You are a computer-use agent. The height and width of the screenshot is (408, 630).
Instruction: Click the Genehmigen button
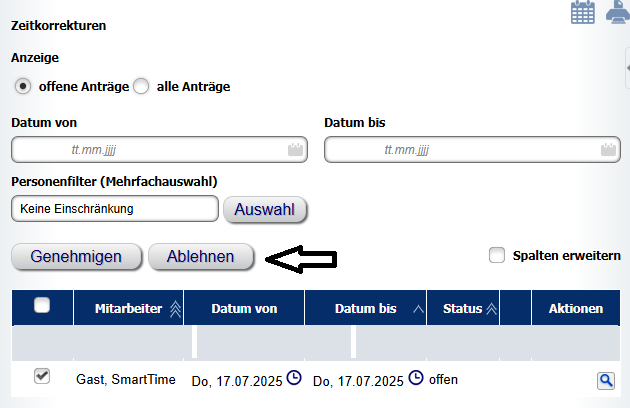point(76,256)
